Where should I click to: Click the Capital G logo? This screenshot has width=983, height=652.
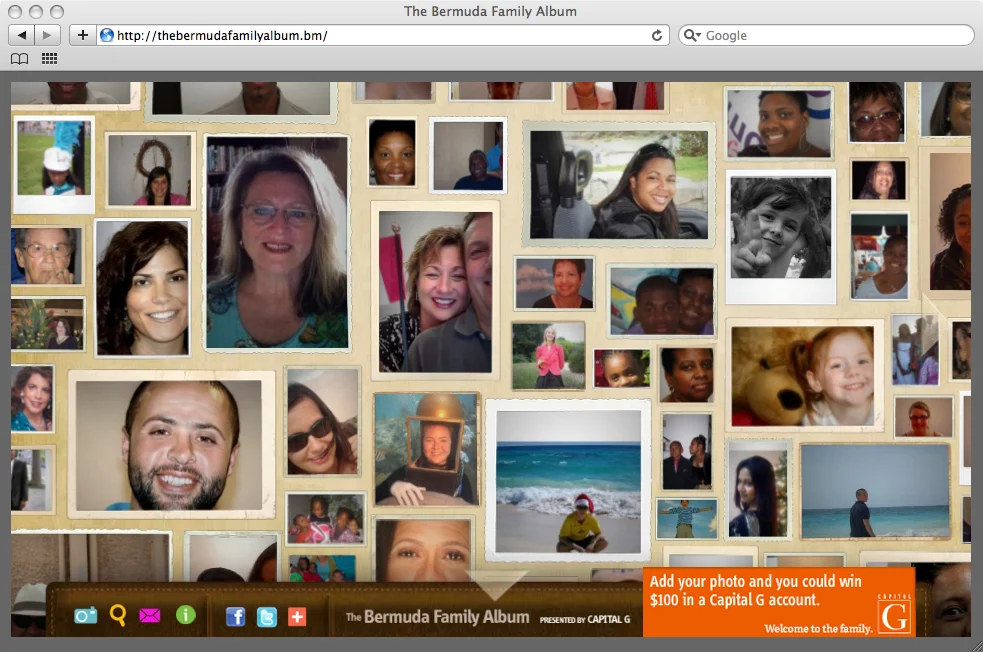click(x=894, y=614)
